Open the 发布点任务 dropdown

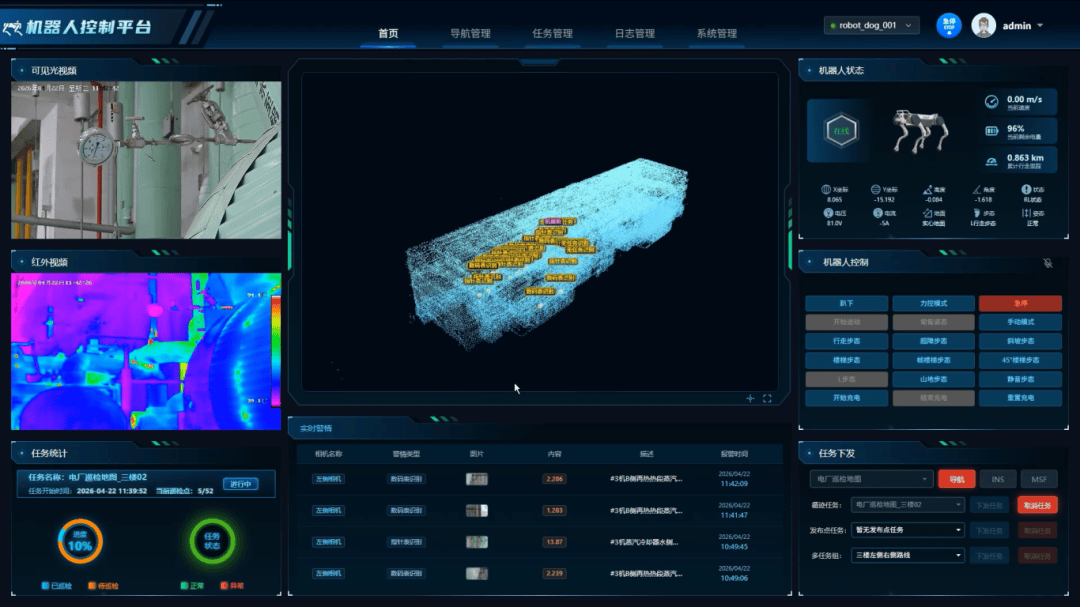tap(907, 530)
